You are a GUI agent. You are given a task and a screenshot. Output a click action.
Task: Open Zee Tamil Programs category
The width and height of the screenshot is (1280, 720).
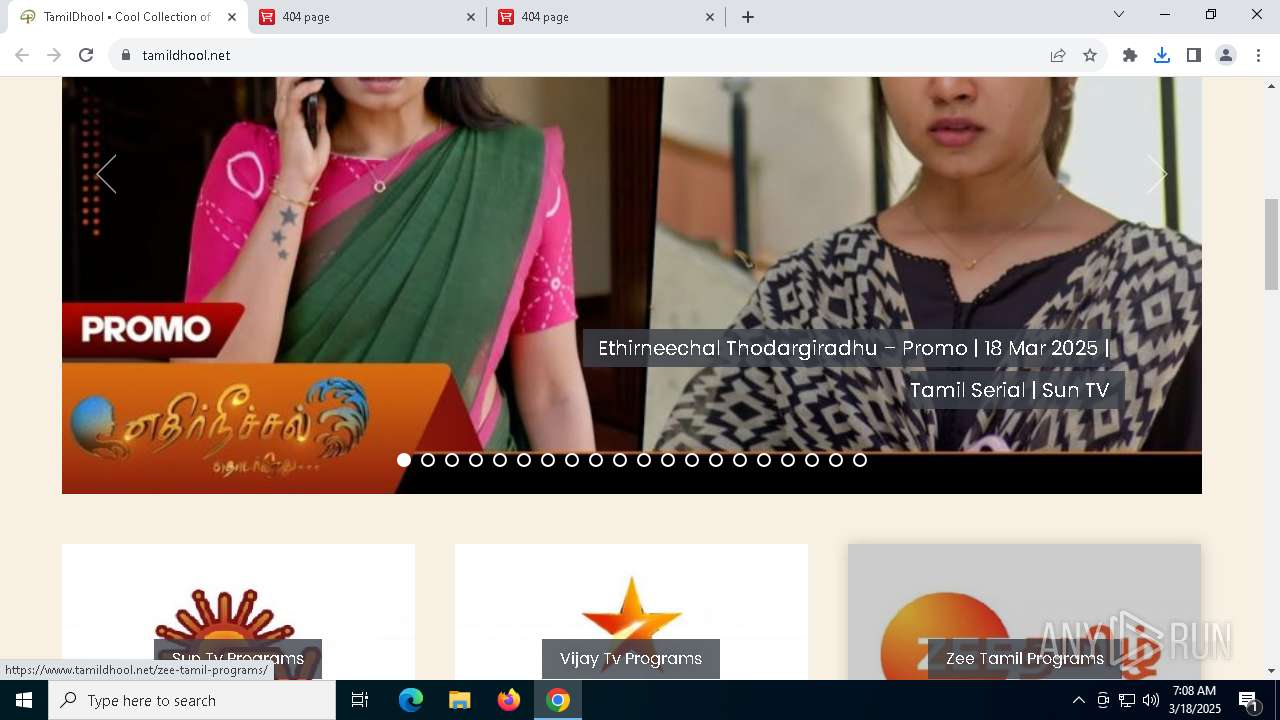coord(1025,659)
